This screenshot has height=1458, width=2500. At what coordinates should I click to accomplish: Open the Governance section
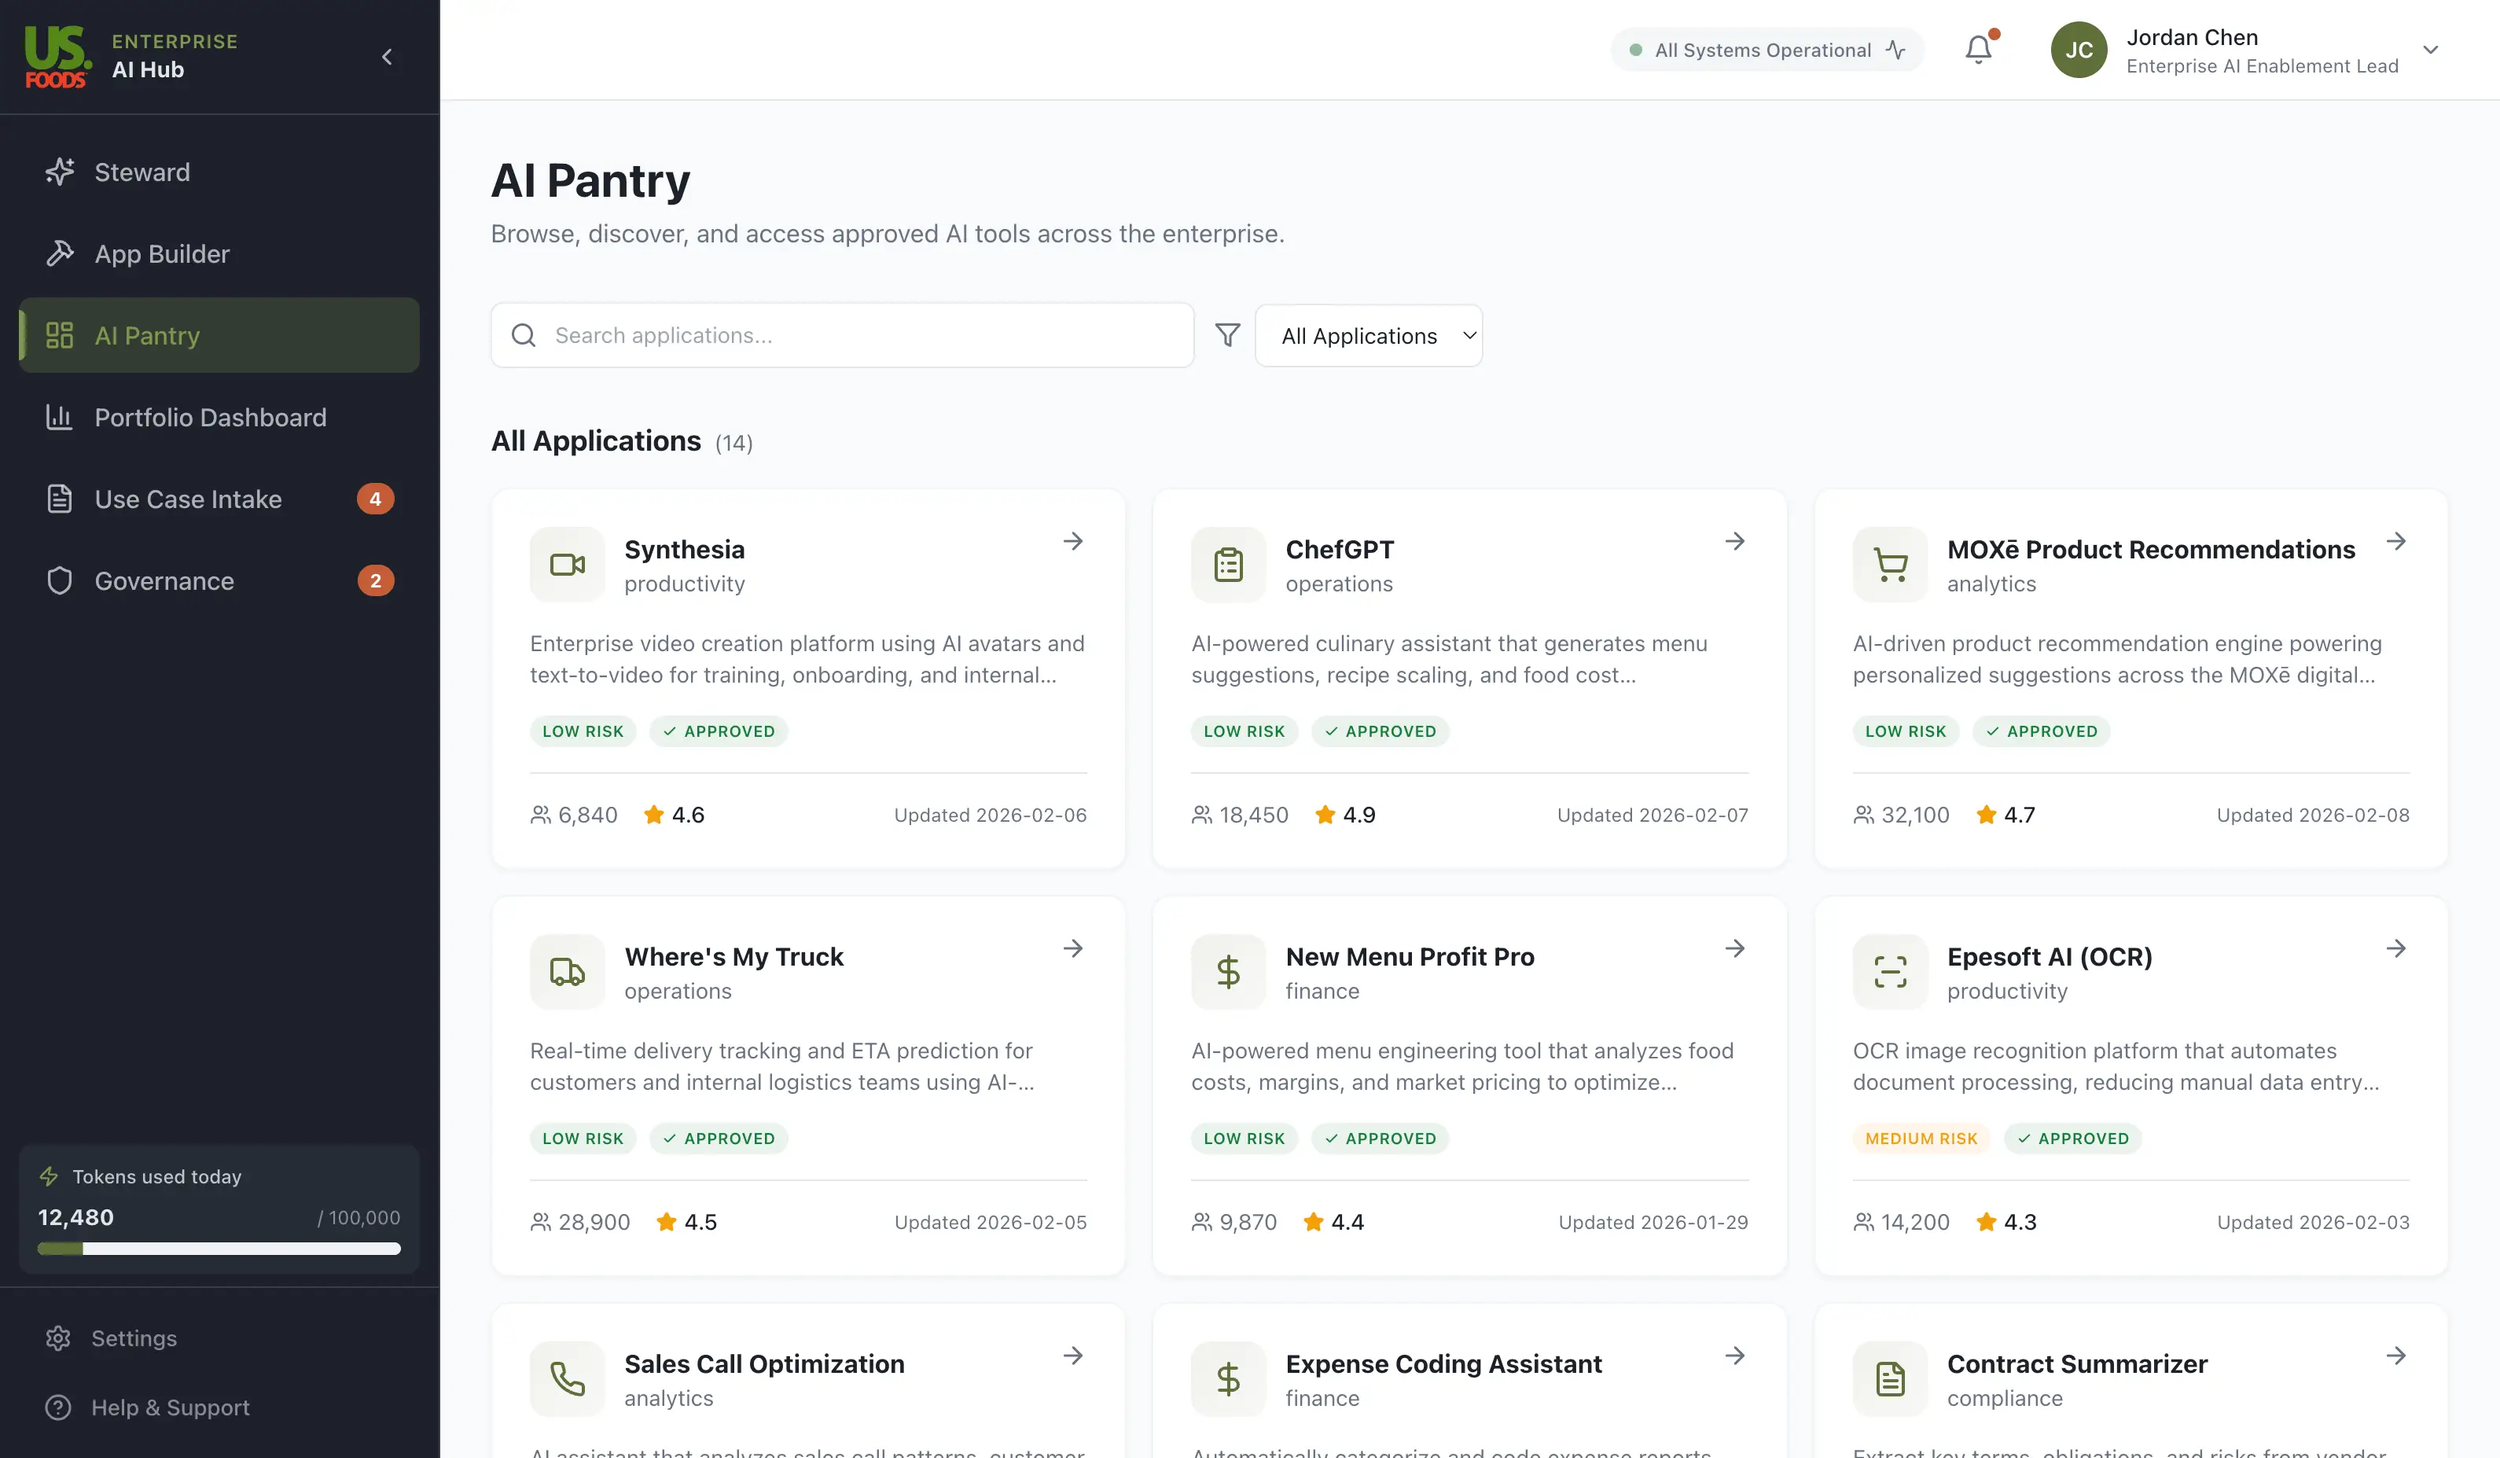[x=164, y=580]
